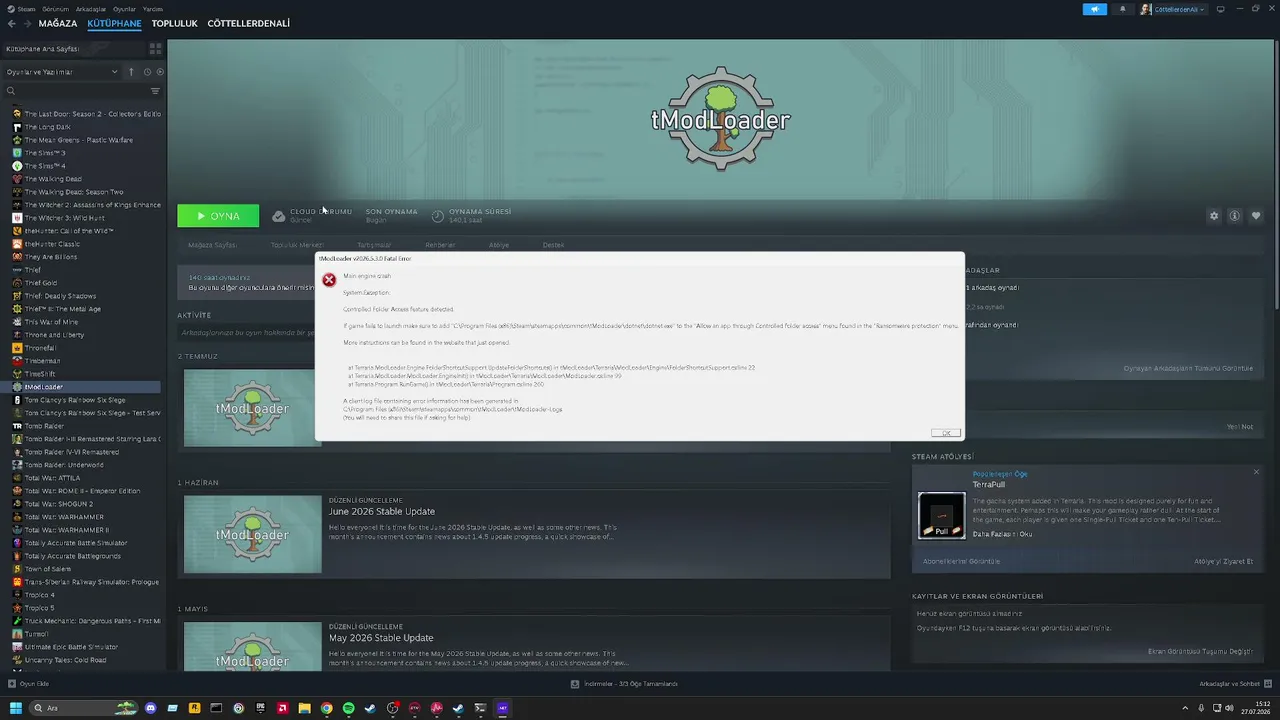Viewport: 1280px width, 720px height.
Task: Dismiss the TerraPull workshop card
Action: point(1256,472)
